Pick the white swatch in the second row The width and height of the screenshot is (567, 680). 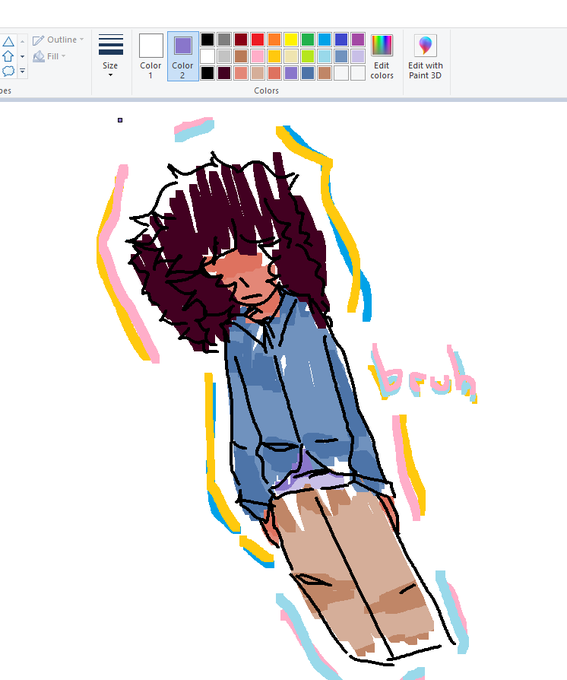pos(207,56)
